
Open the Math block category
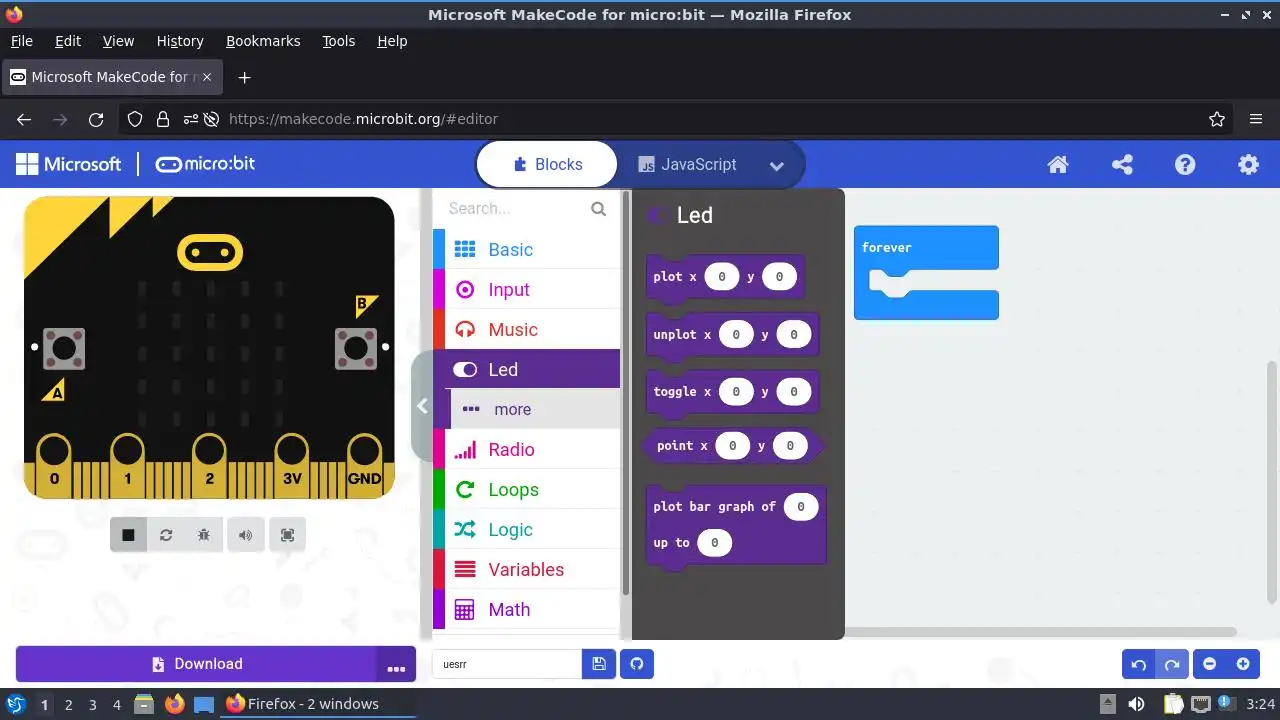pyautogui.click(x=527, y=609)
